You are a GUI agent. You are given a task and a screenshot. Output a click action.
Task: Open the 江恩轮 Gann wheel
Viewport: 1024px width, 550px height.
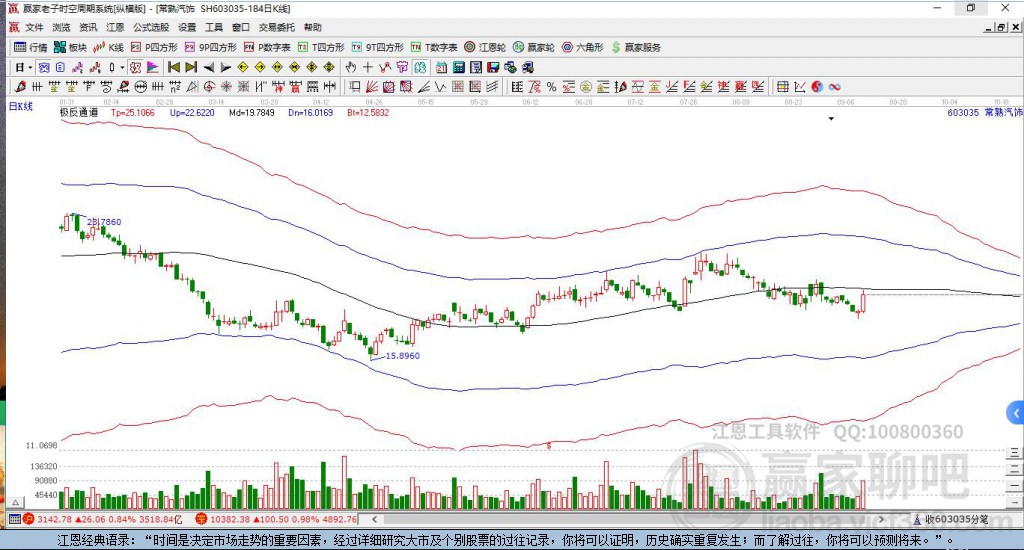485,47
